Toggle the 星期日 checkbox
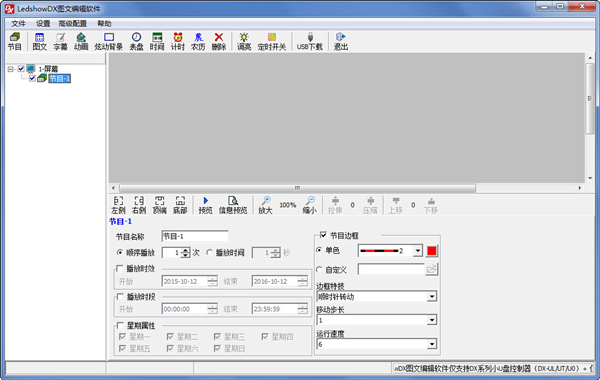This screenshot has height=380, width=600. tap(217, 348)
